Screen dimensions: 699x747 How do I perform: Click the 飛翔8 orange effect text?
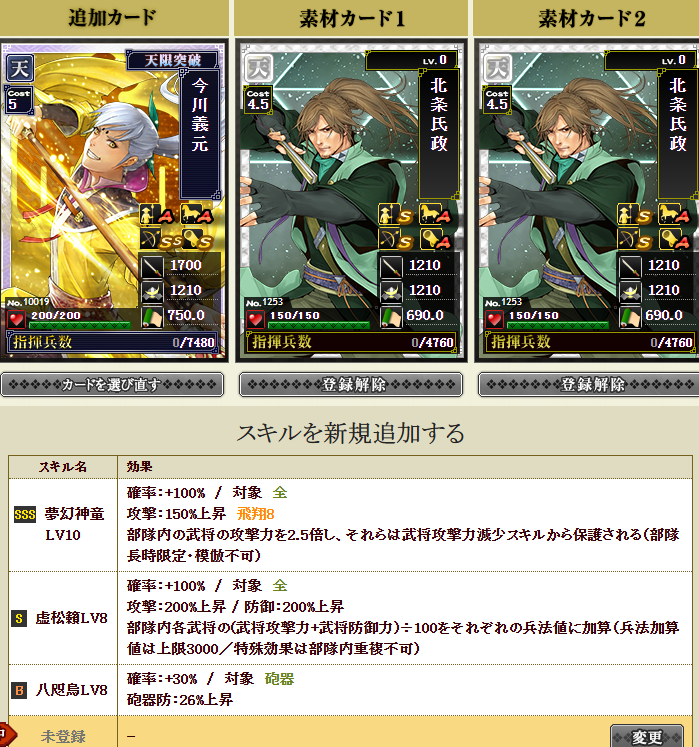point(256,514)
